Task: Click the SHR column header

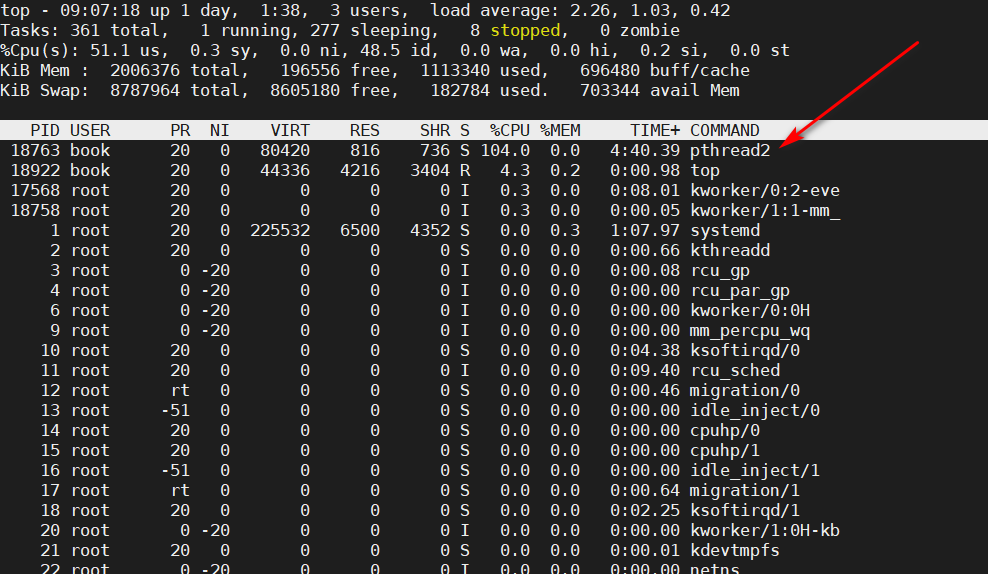Action: 435,130
